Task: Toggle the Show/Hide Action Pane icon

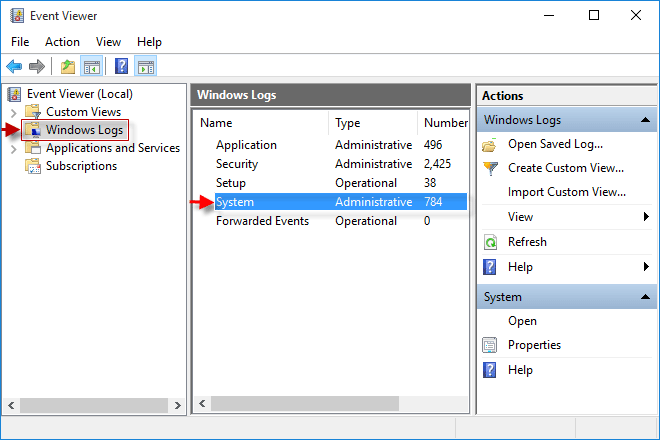Action: 146,67
